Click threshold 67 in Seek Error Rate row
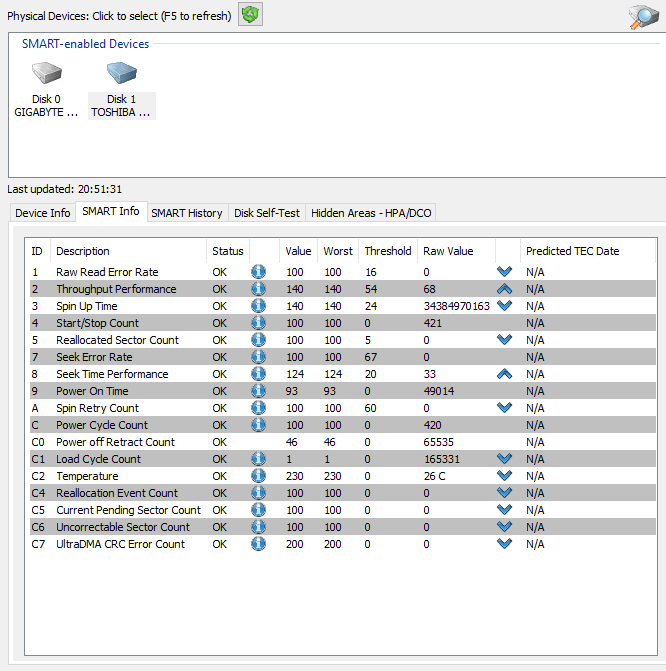 (371, 357)
